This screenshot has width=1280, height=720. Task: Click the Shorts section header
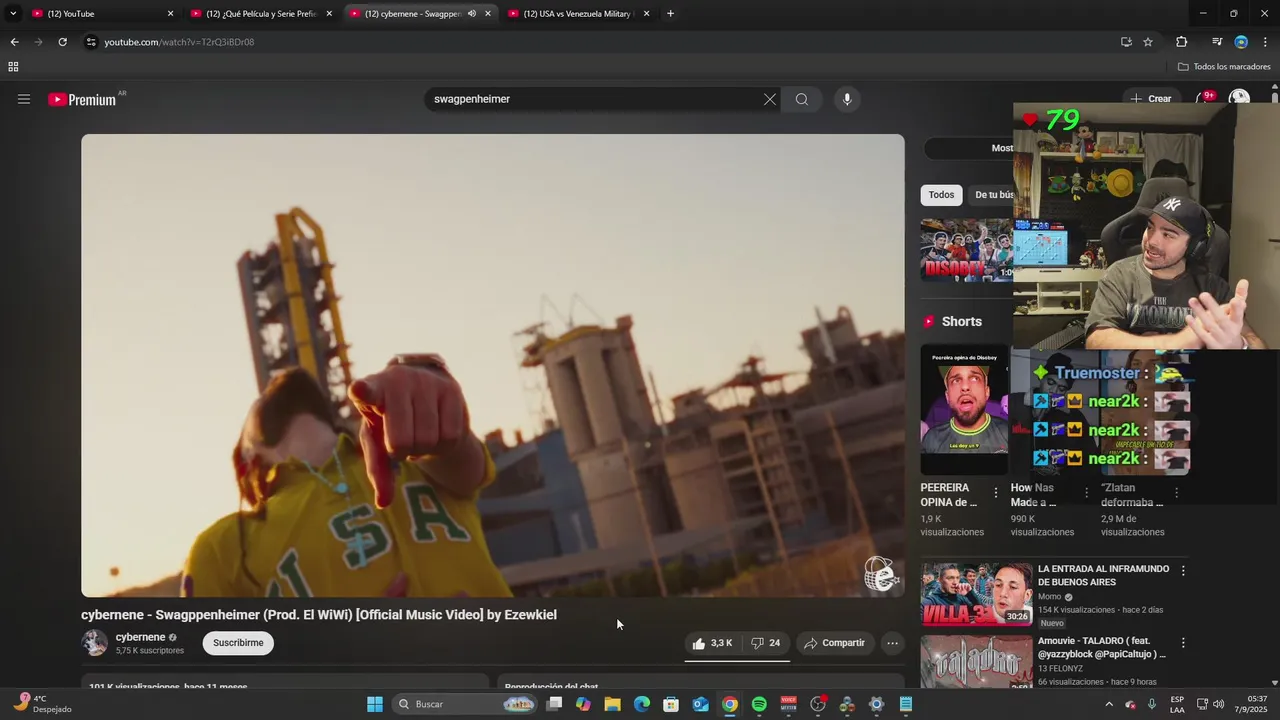962,321
